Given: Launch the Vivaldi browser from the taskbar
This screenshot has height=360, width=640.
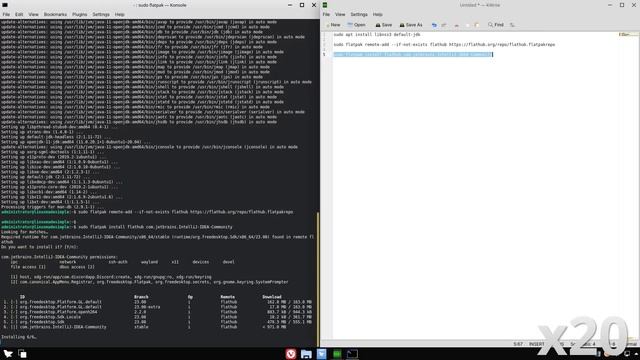Looking at the screenshot, I should point(291,354).
